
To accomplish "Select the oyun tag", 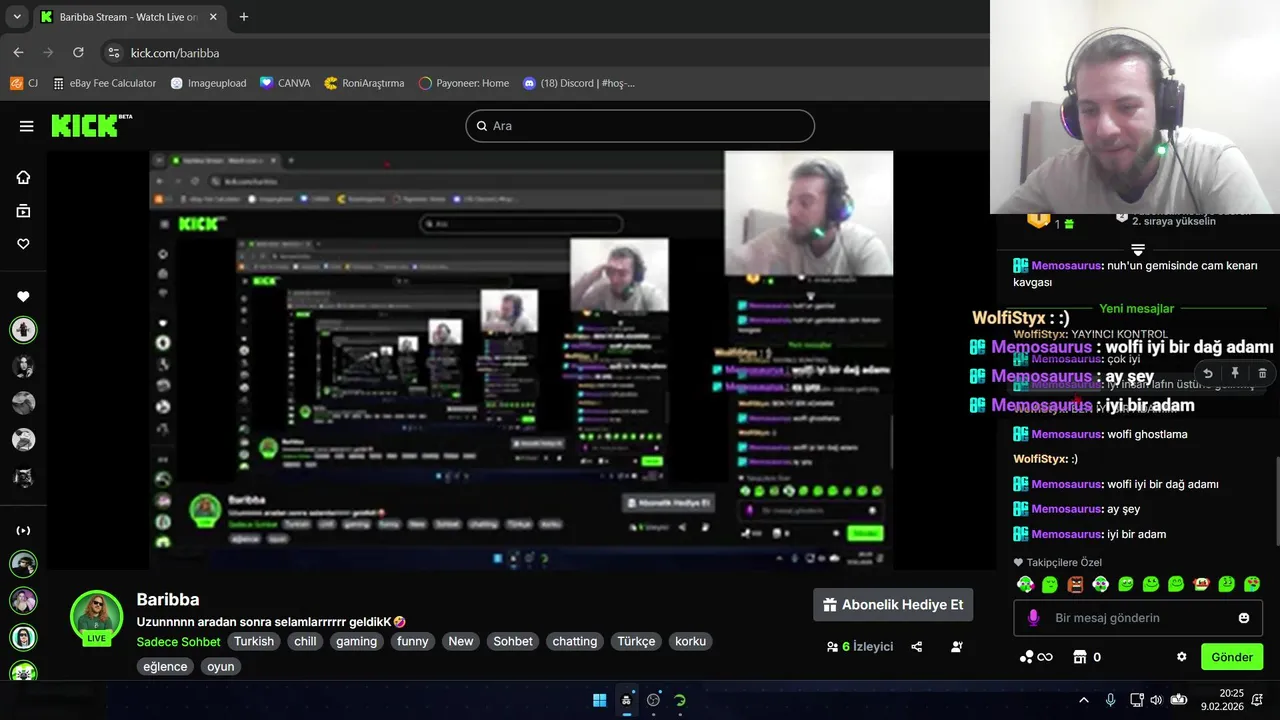I will [221, 667].
